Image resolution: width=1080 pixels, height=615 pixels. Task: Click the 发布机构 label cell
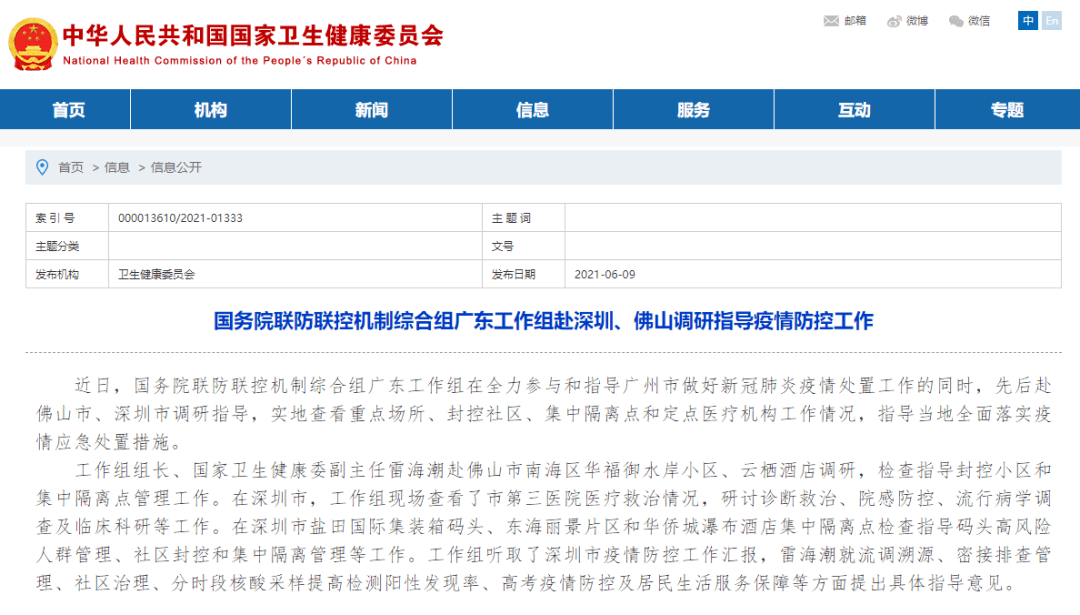pos(67,274)
